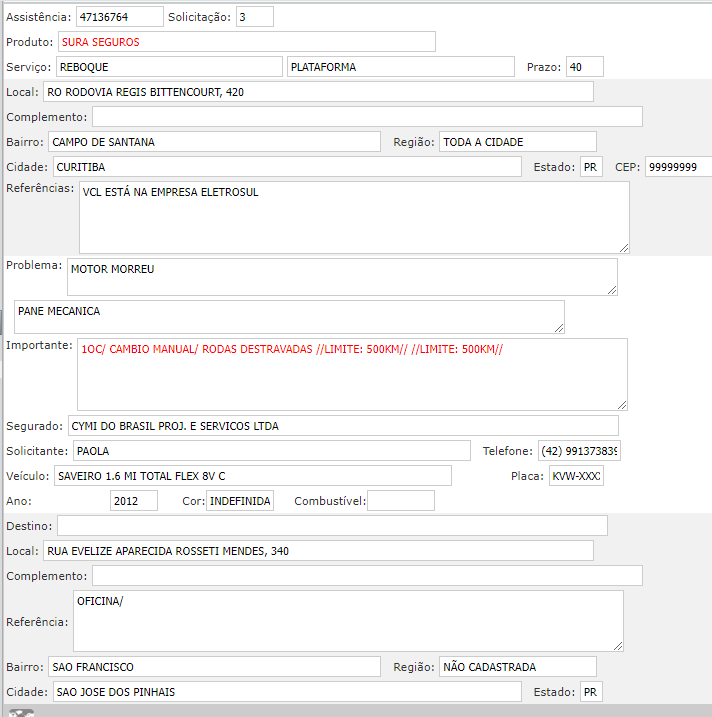The height and width of the screenshot is (717, 712).
Task: Click the Placa field KVW-XXXX
Action: click(576, 476)
